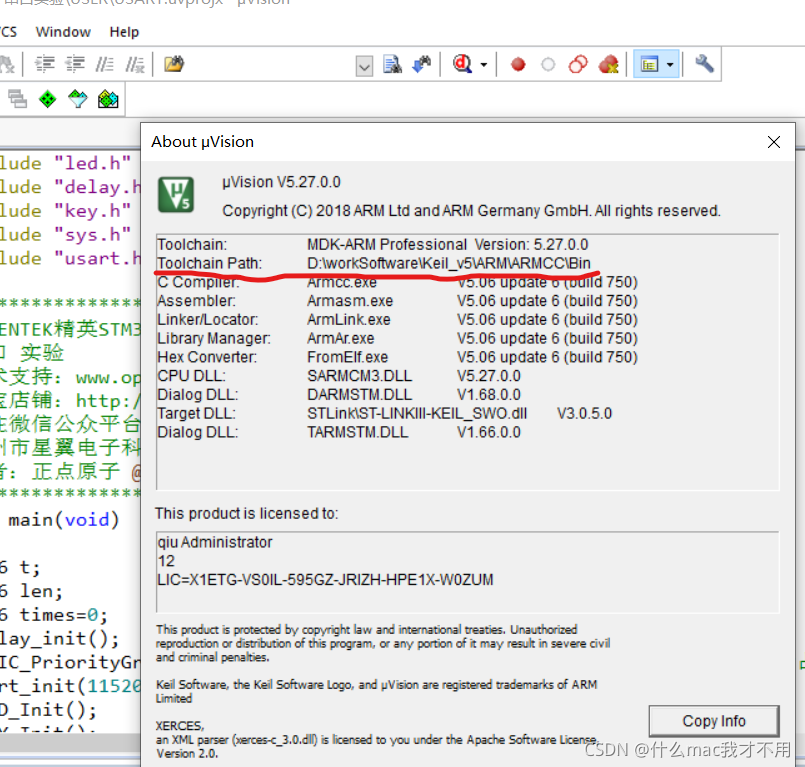The height and width of the screenshot is (767, 805).
Task: Open the Pack Installer icon
Action: [x=108, y=99]
